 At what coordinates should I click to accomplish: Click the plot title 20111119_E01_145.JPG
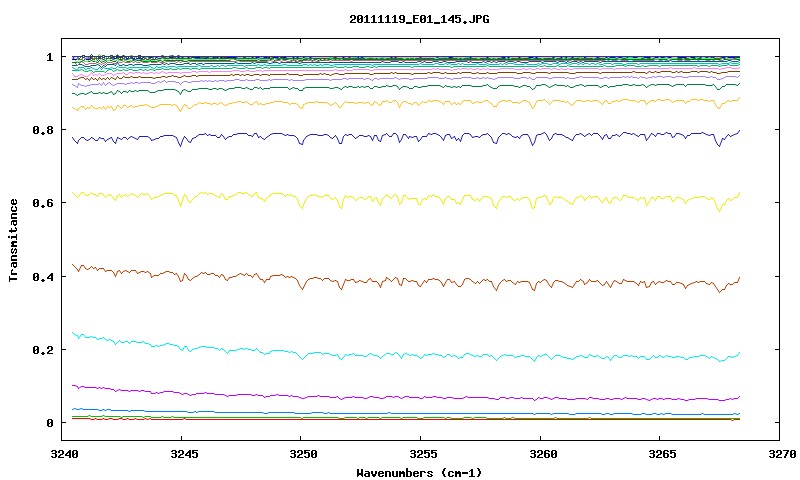(x=419, y=19)
